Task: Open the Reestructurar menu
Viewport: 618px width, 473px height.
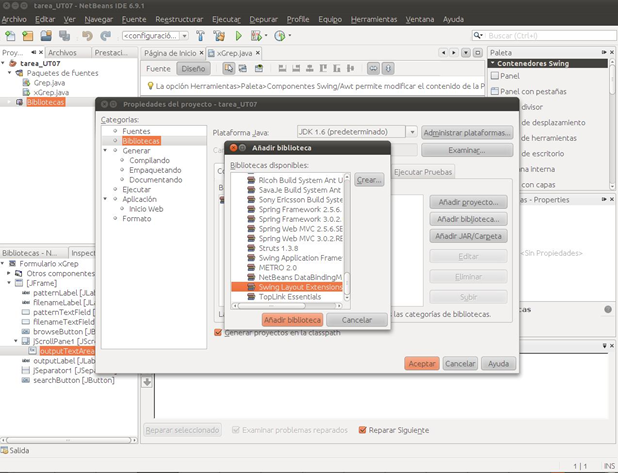Action: (179, 19)
